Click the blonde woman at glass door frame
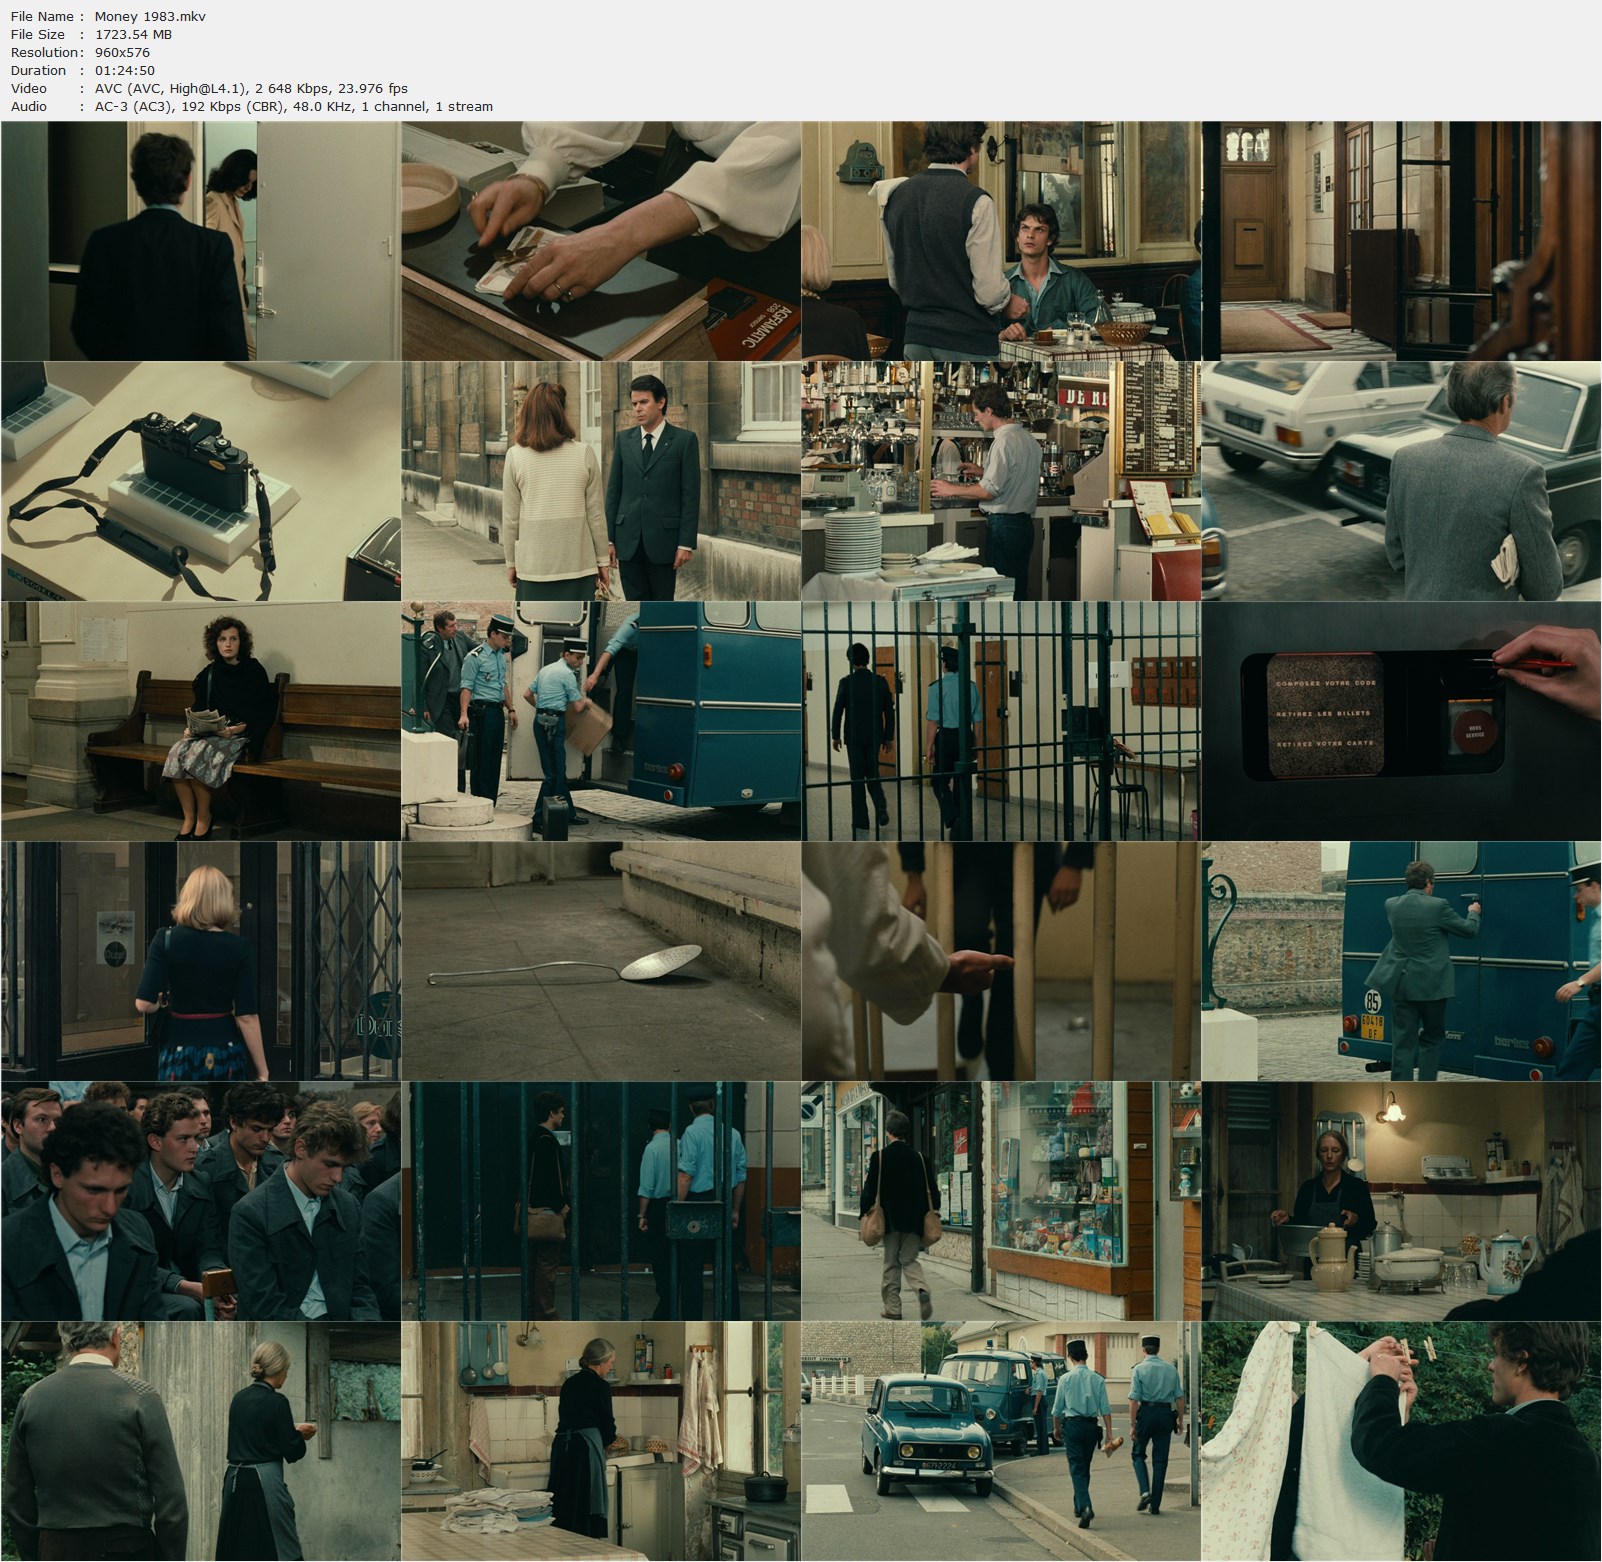The width and height of the screenshot is (1602, 1562). 201,961
